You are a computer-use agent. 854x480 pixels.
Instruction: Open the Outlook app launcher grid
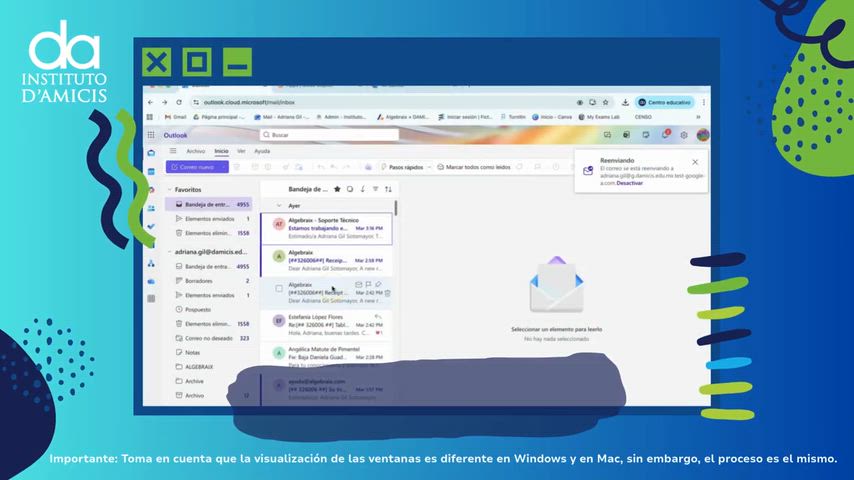[x=151, y=135]
